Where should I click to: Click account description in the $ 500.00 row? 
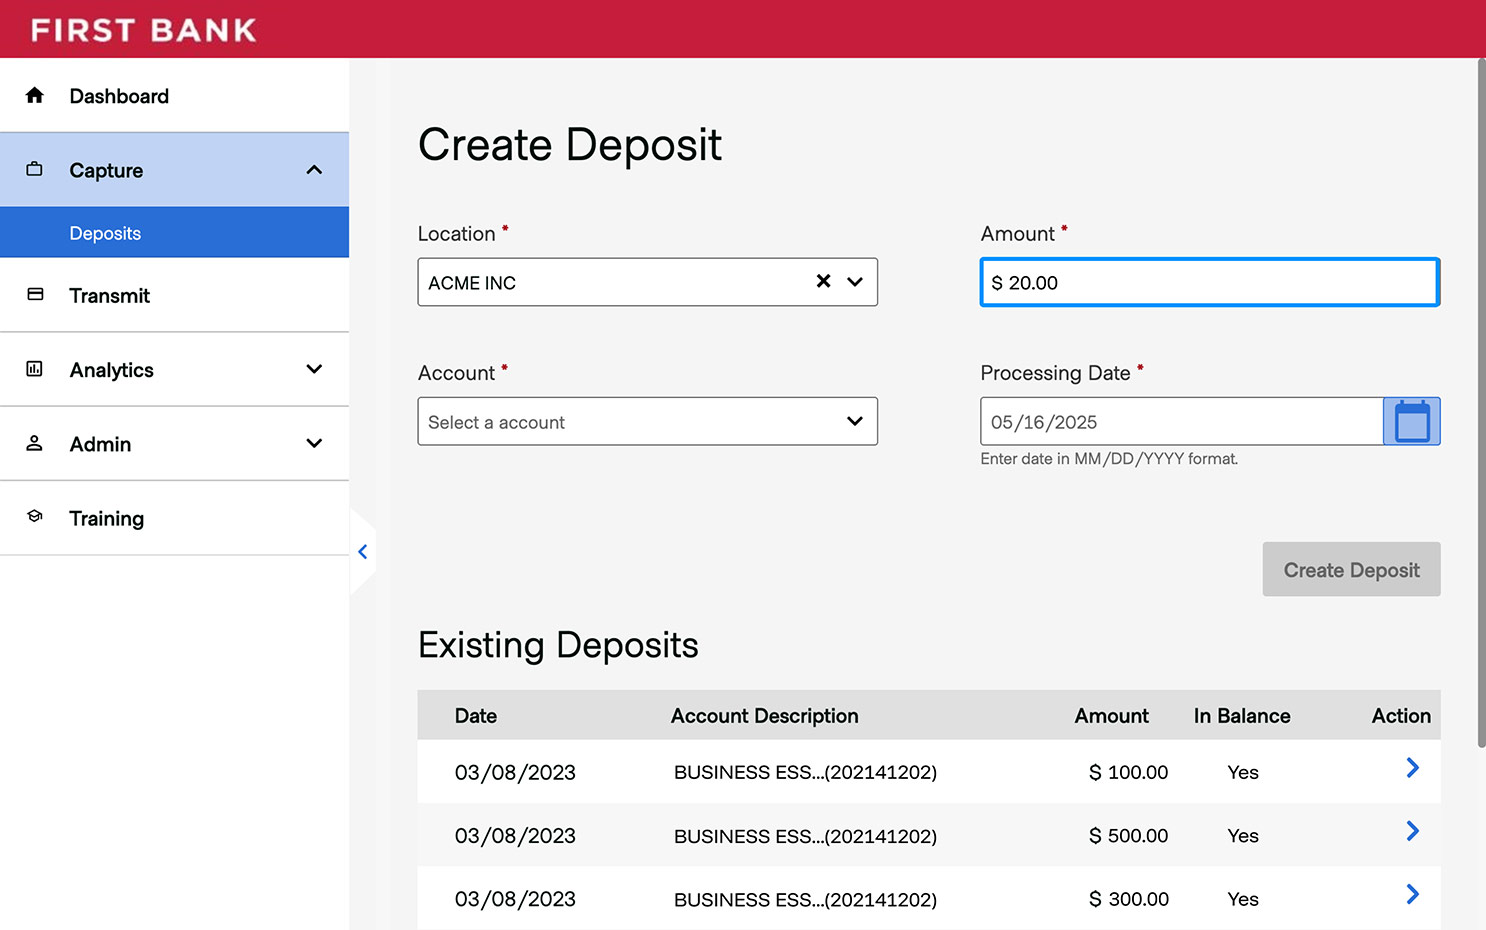(x=805, y=836)
